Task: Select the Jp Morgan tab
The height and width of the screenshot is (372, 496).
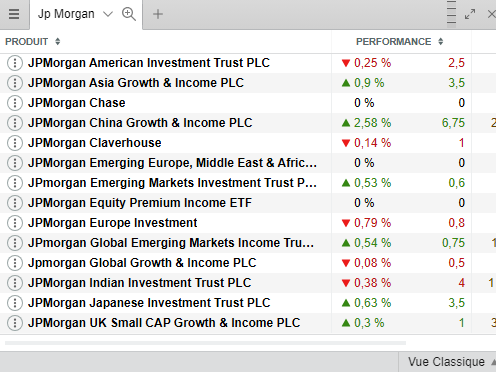Action: click(x=66, y=14)
